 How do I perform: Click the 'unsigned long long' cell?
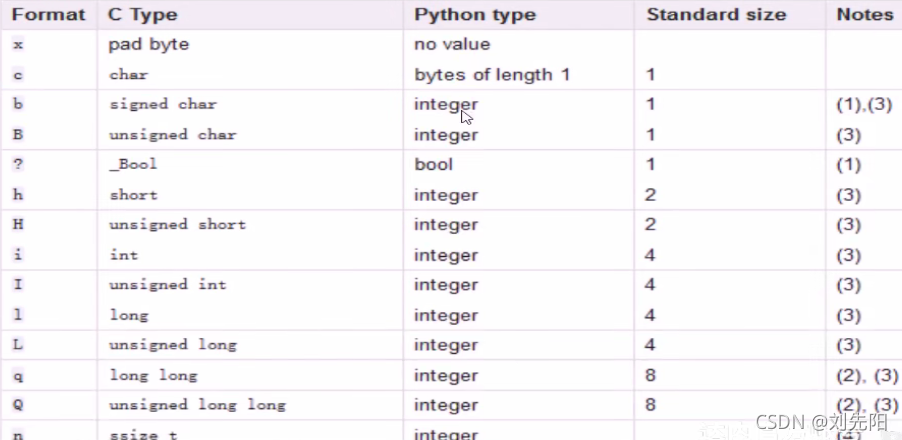tap(197, 404)
